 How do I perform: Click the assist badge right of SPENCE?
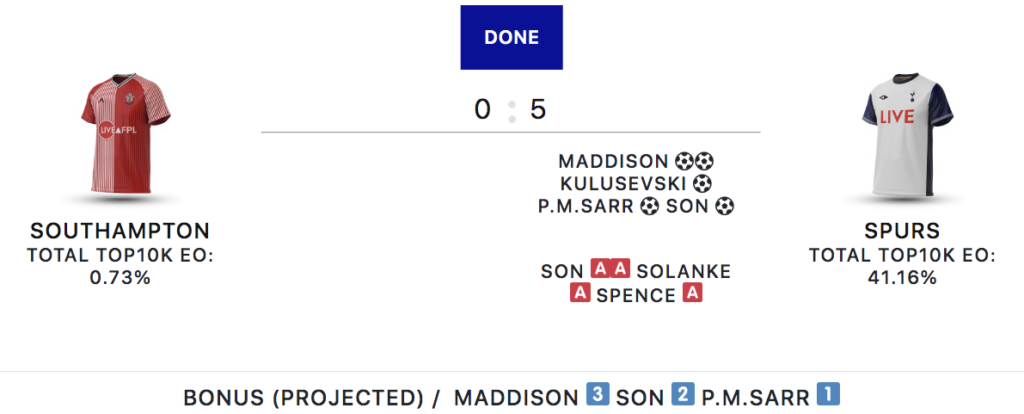(x=692, y=294)
